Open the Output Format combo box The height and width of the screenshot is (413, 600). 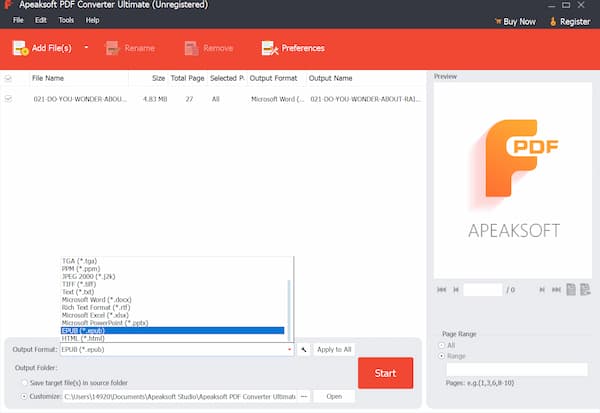177,349
